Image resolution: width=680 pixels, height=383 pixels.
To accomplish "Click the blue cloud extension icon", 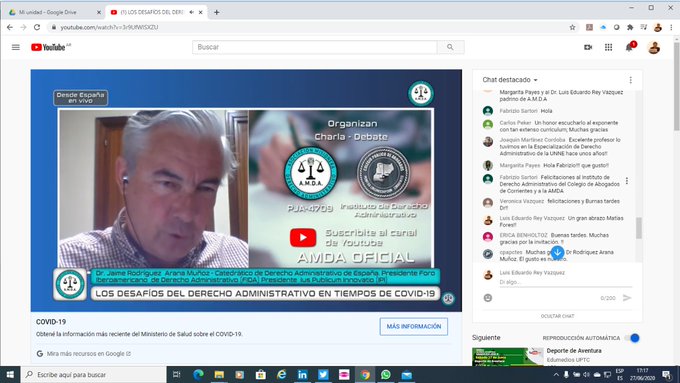I will point(603,27).
